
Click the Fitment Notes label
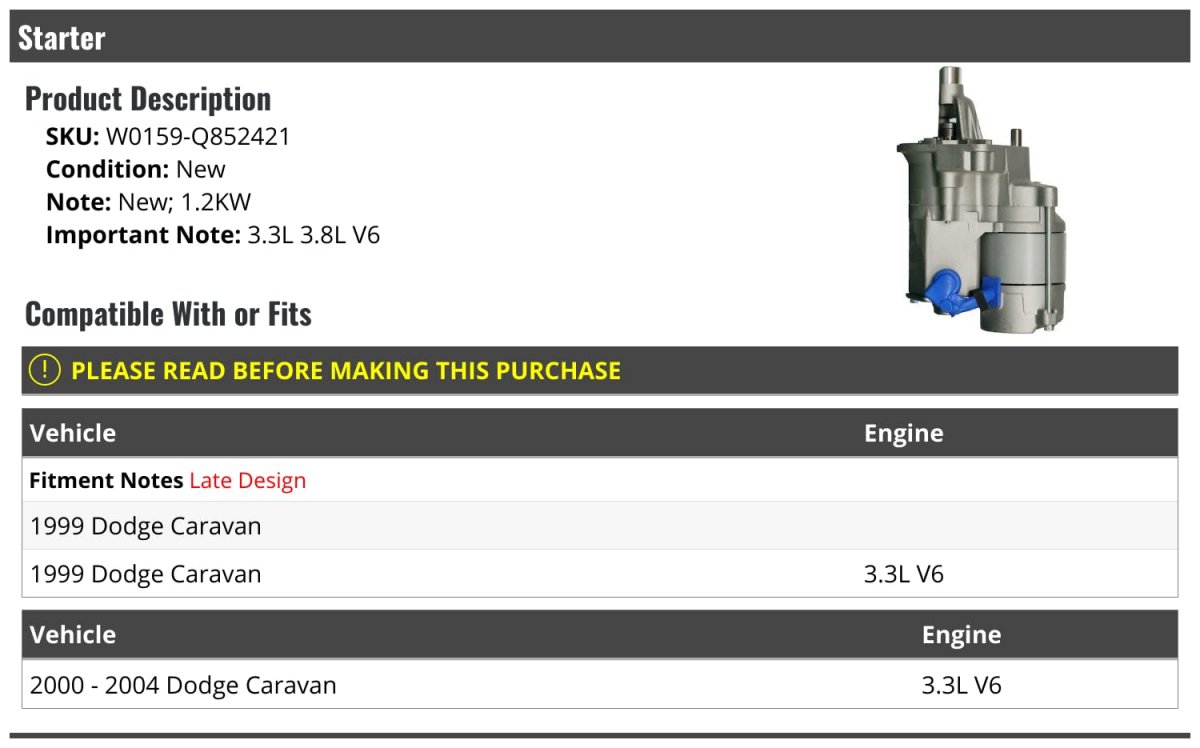(x=106, y=481)
